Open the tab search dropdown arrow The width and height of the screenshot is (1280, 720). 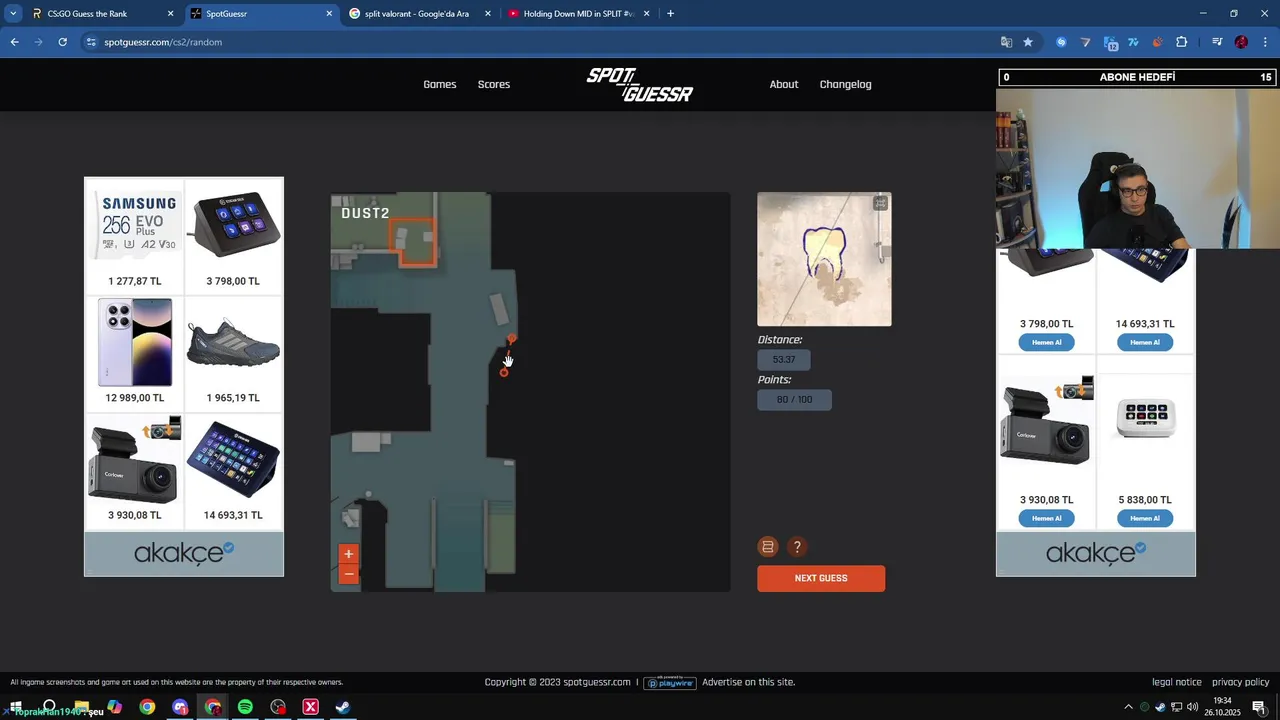click(x=13, y=14)
